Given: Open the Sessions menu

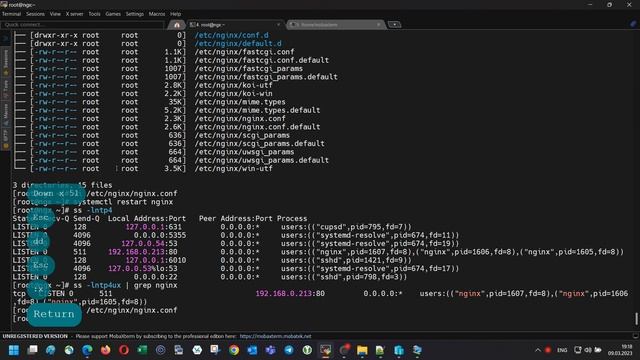Looking at the screenshot, I should coord(36,14).
